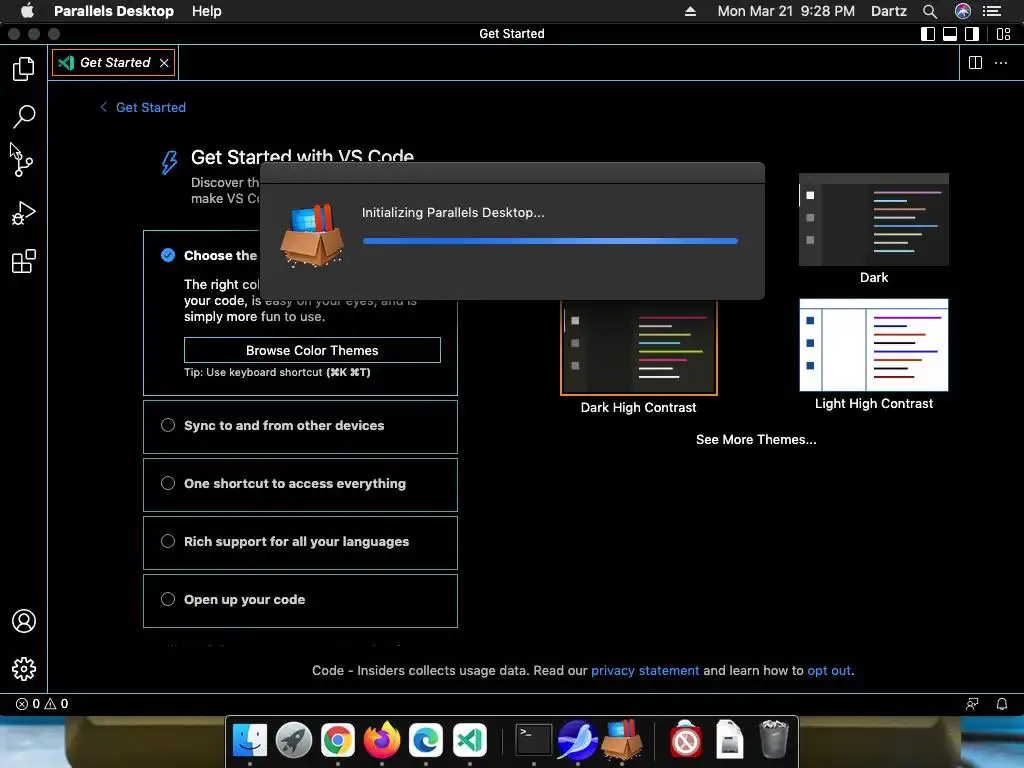Toggle the secondary side bar layout icon
Screen dimensions: 1024x768
click(972, 34)
